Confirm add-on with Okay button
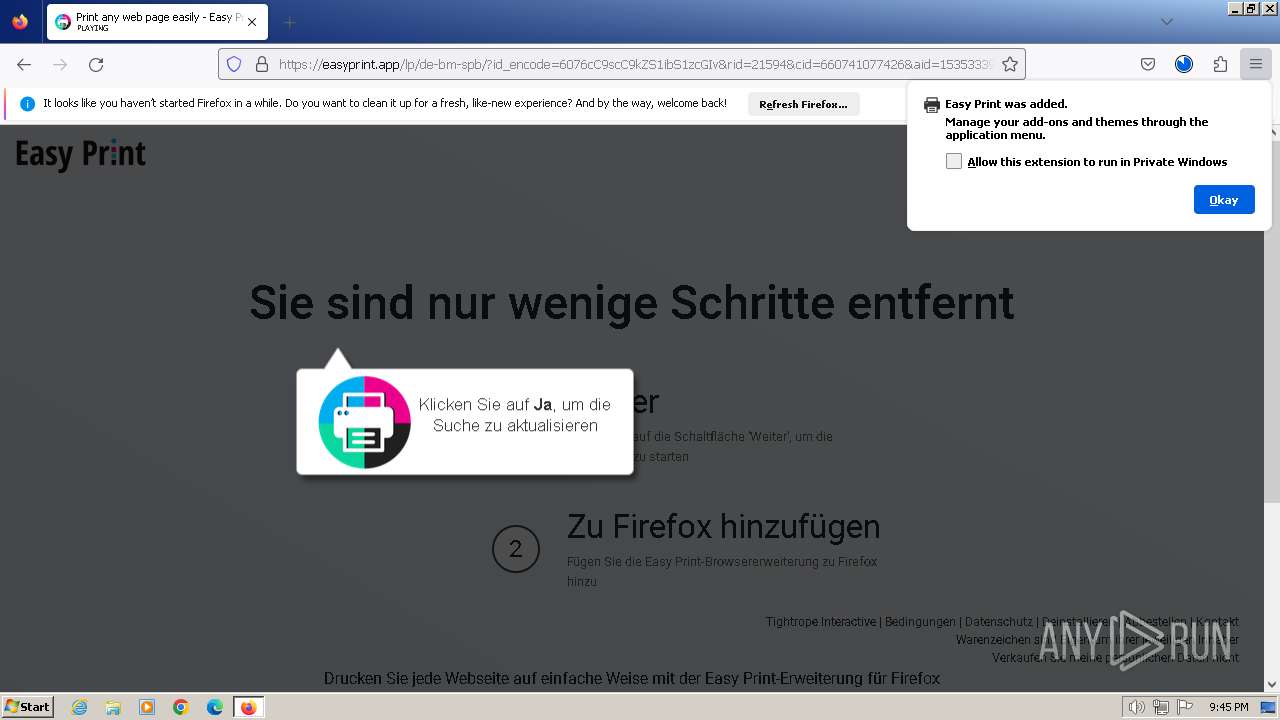This screenshot has width=1280, height=720. 1224,200
